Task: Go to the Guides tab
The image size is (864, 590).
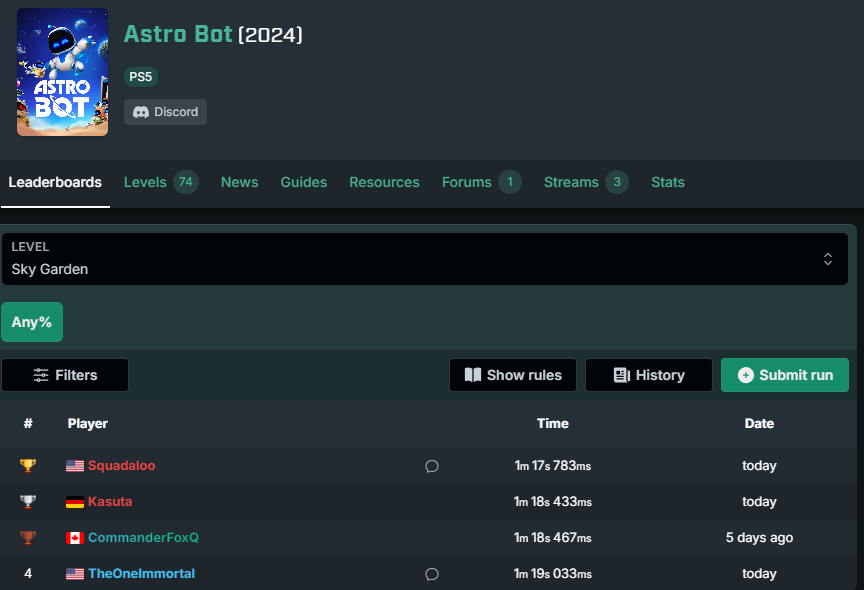Action: click(x=304, y=182)
